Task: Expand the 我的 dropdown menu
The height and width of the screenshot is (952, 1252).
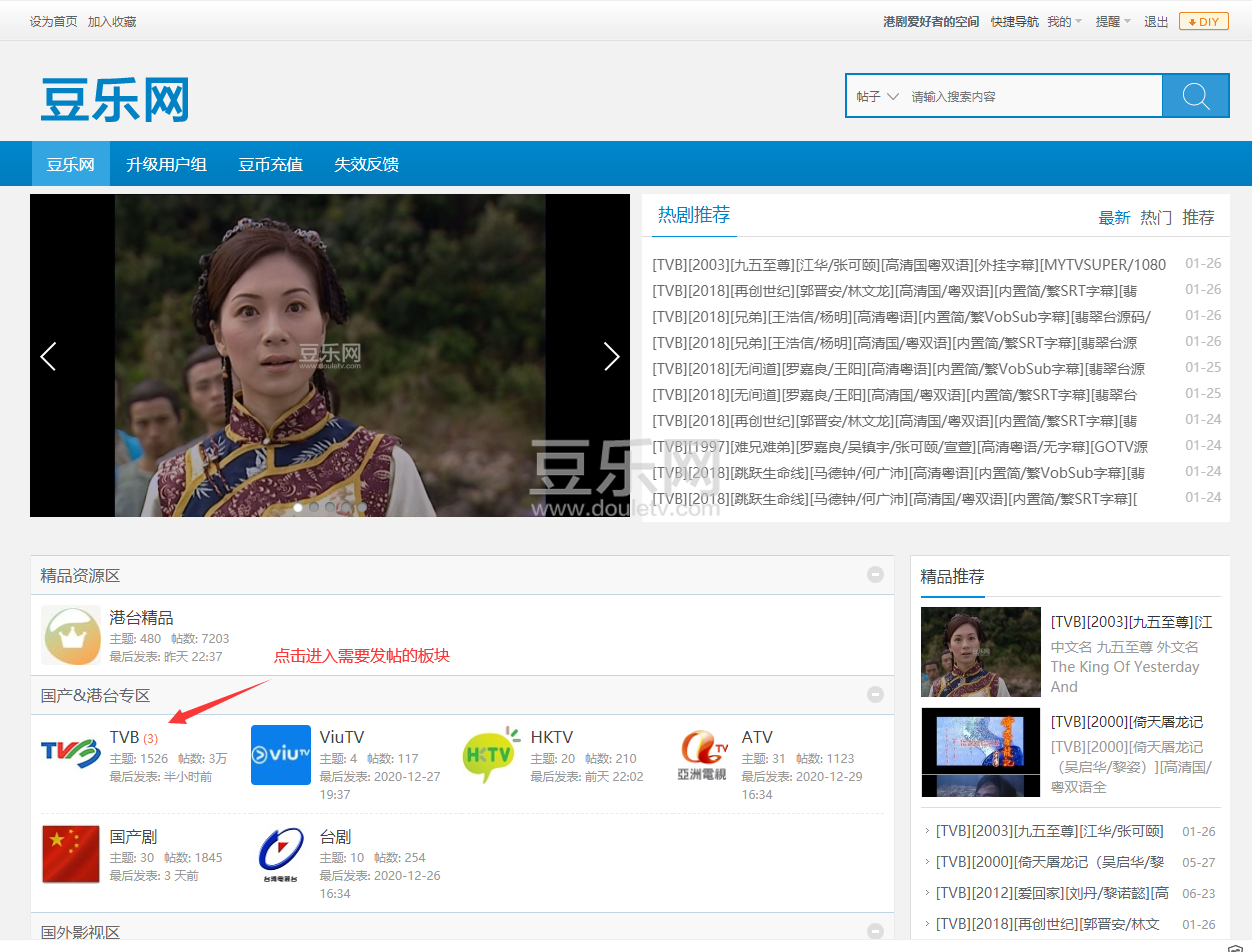Action: pyautogui.click(x=1064, y=21)
